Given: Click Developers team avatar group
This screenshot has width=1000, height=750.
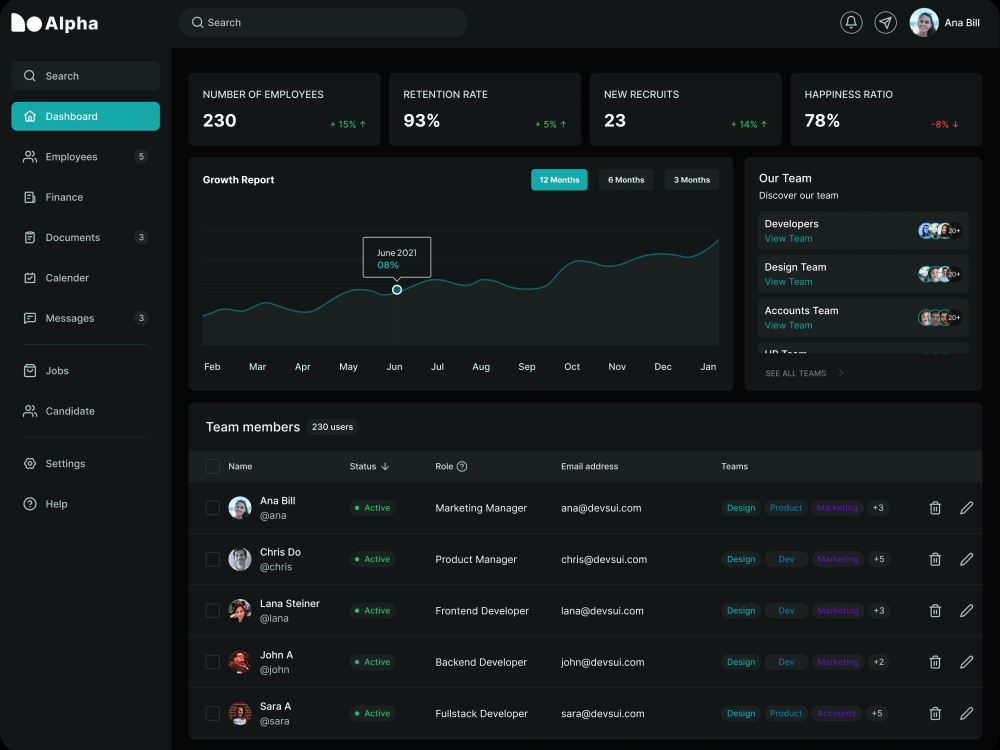Looking at the screenshot, I should (x=939, y=230).
